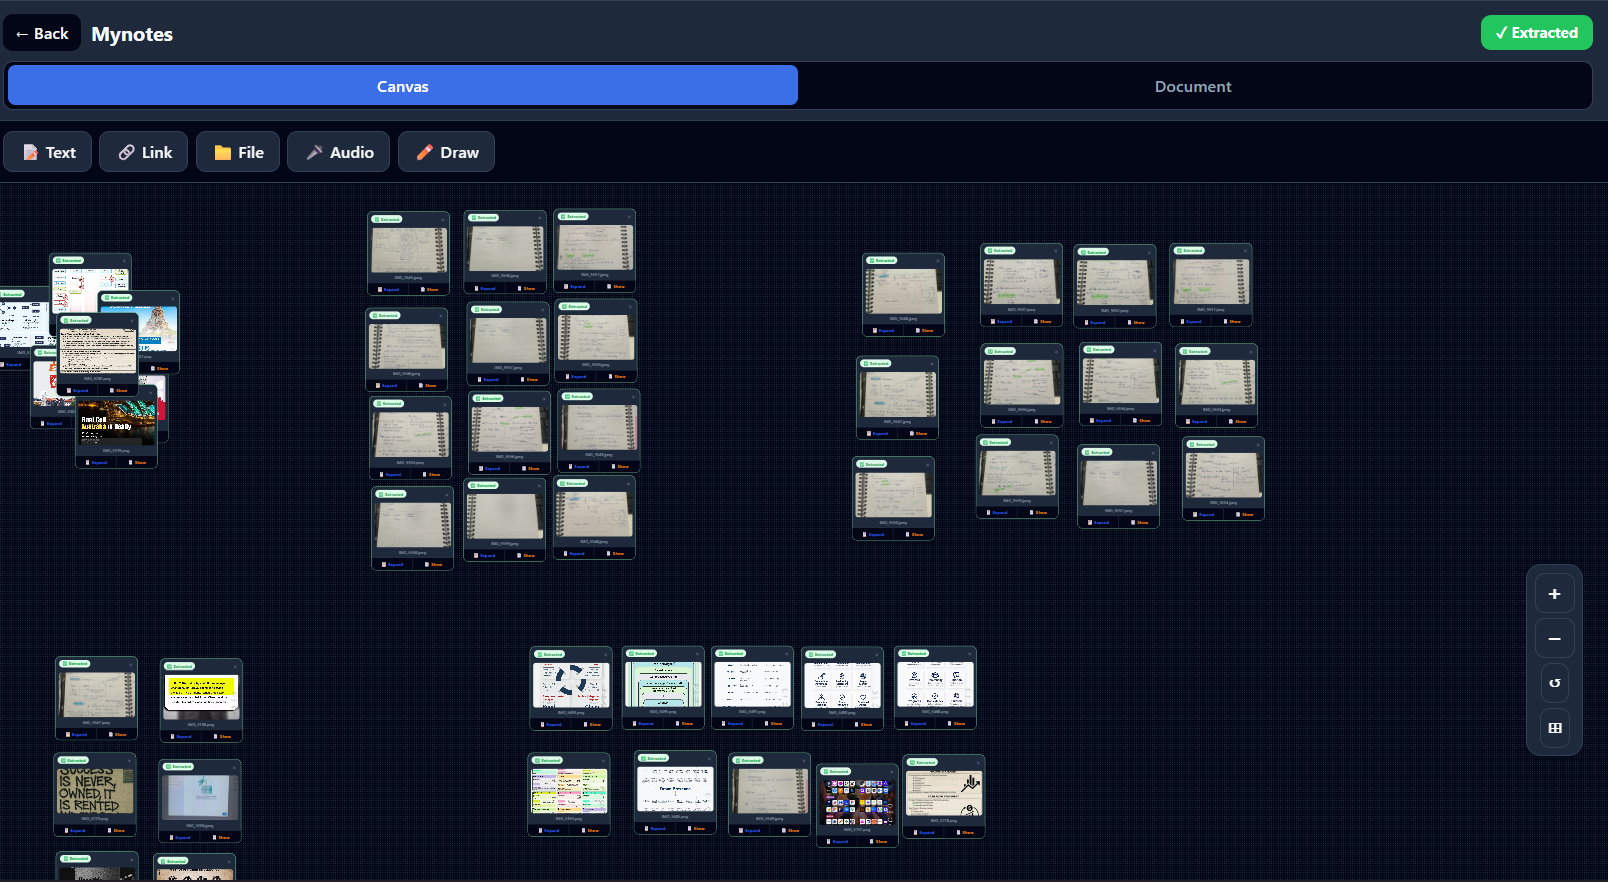Show text of the night bridge image card
Viewport: 1608px width, 882px height.
point(138,462)
